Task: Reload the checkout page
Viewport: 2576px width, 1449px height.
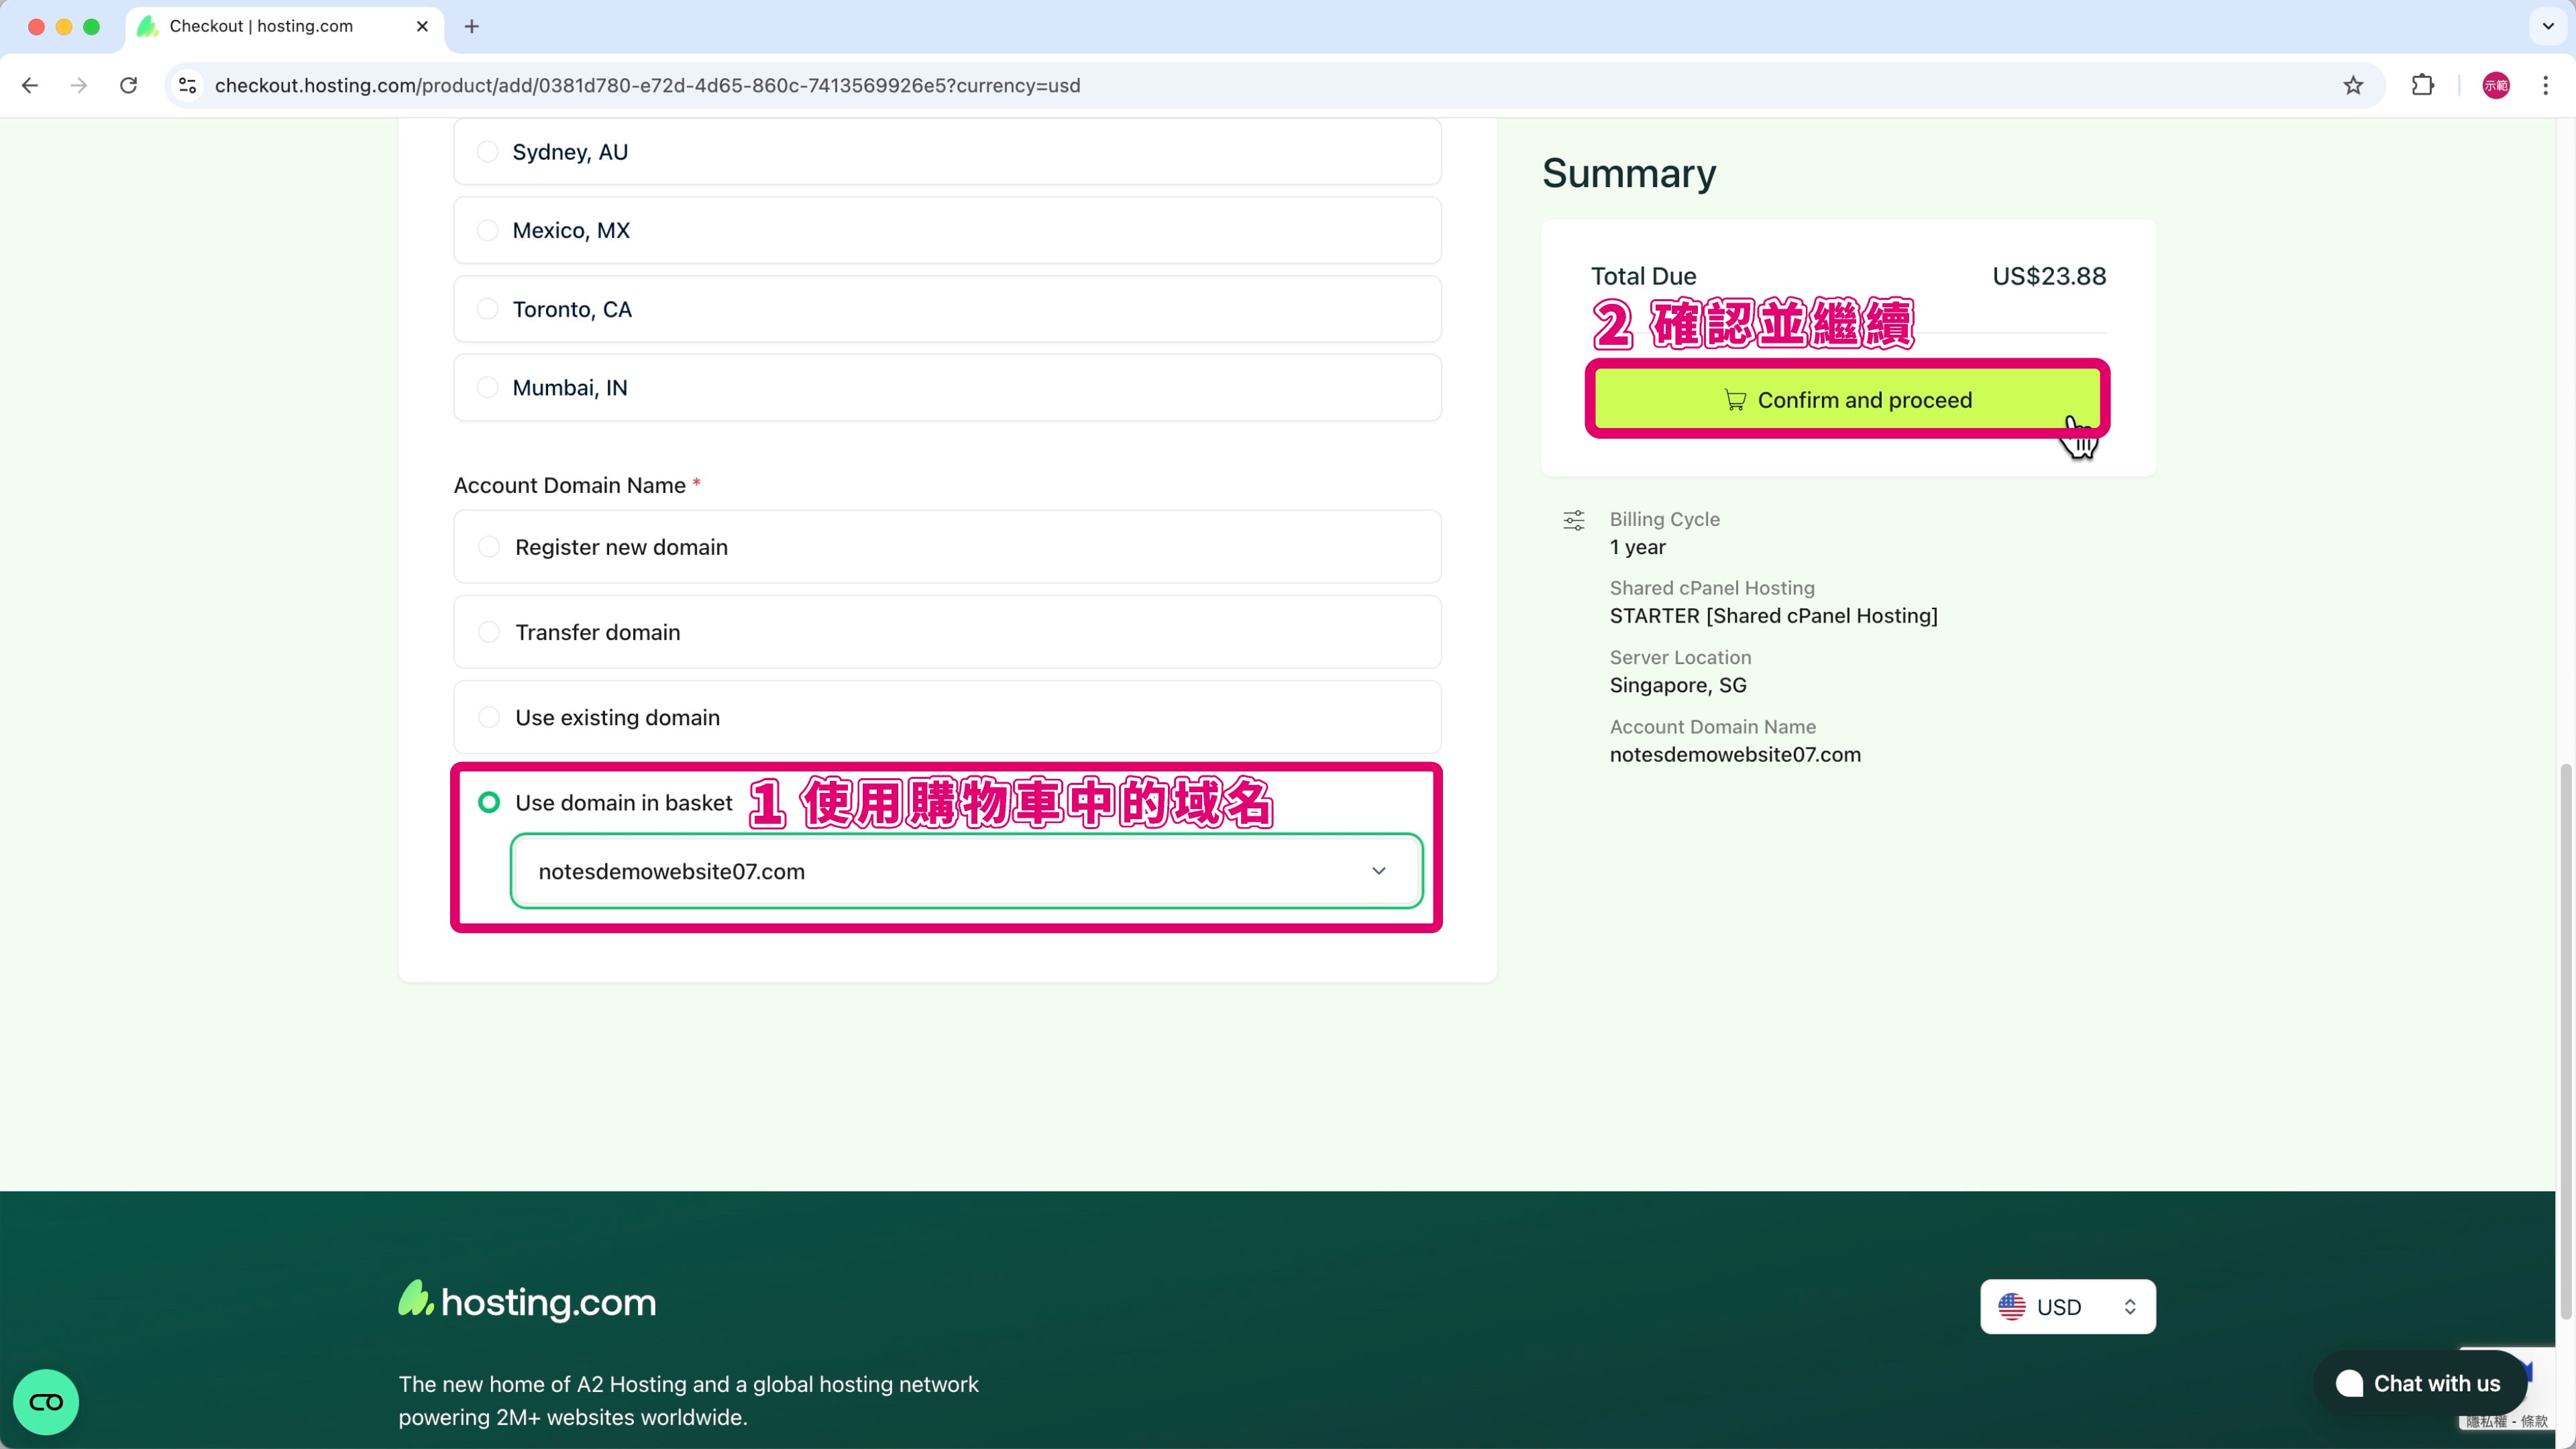Action: [128, 85]
